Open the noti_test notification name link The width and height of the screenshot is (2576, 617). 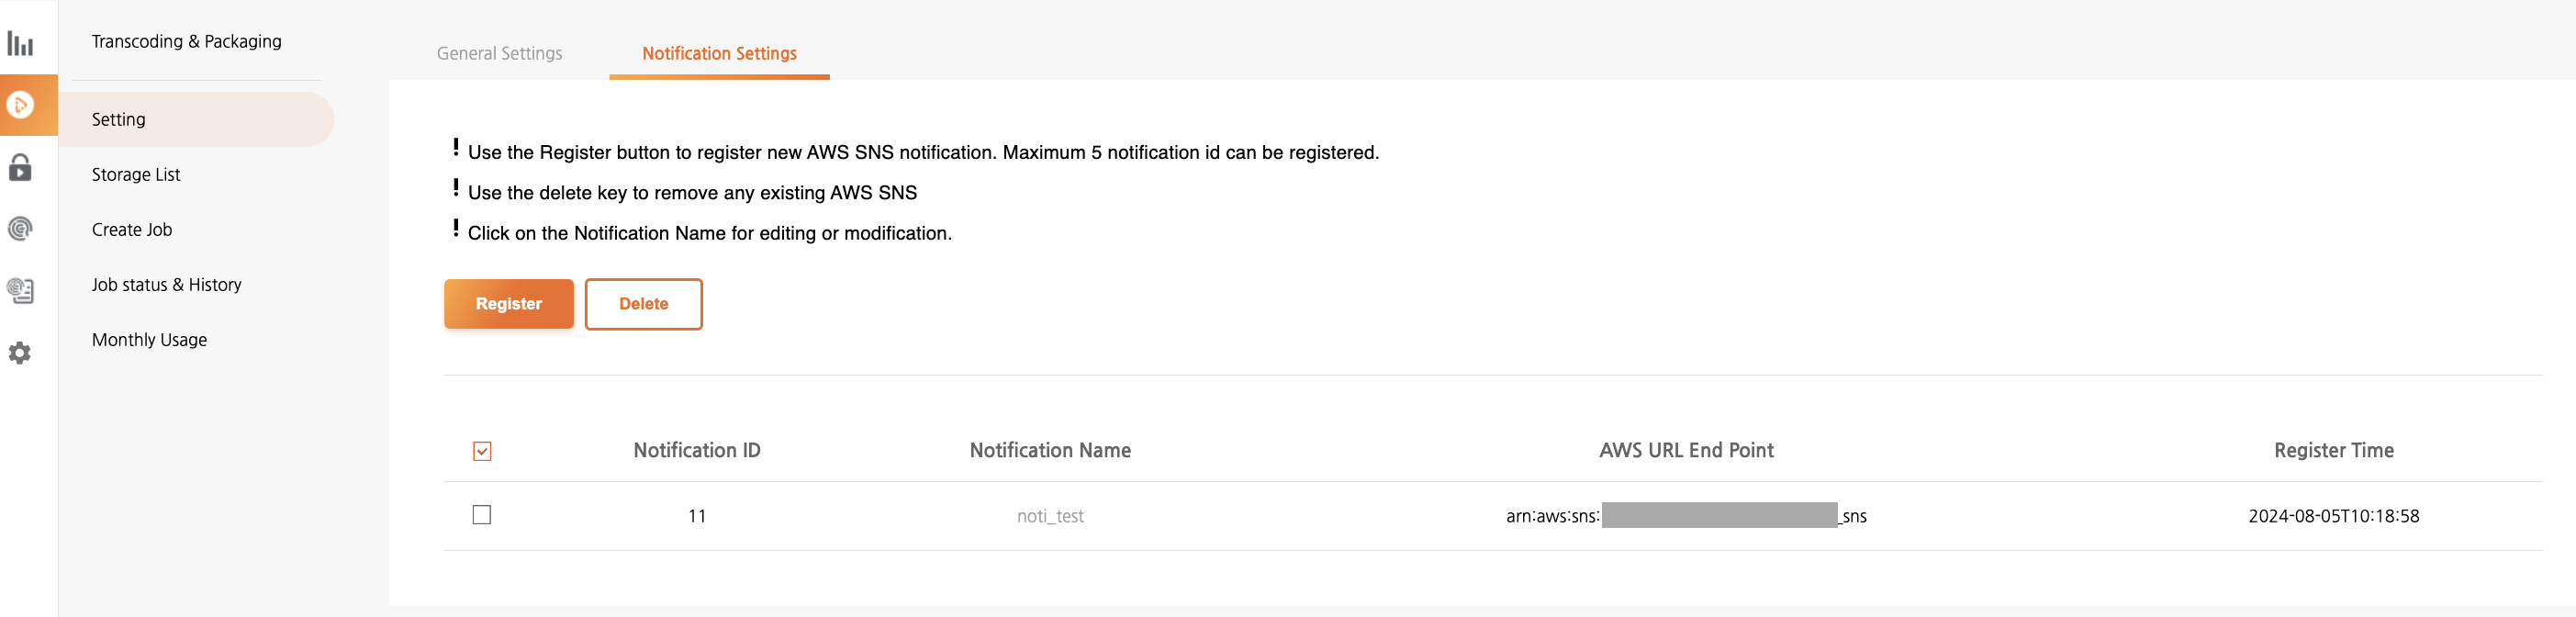click(x=1050, y=516)
